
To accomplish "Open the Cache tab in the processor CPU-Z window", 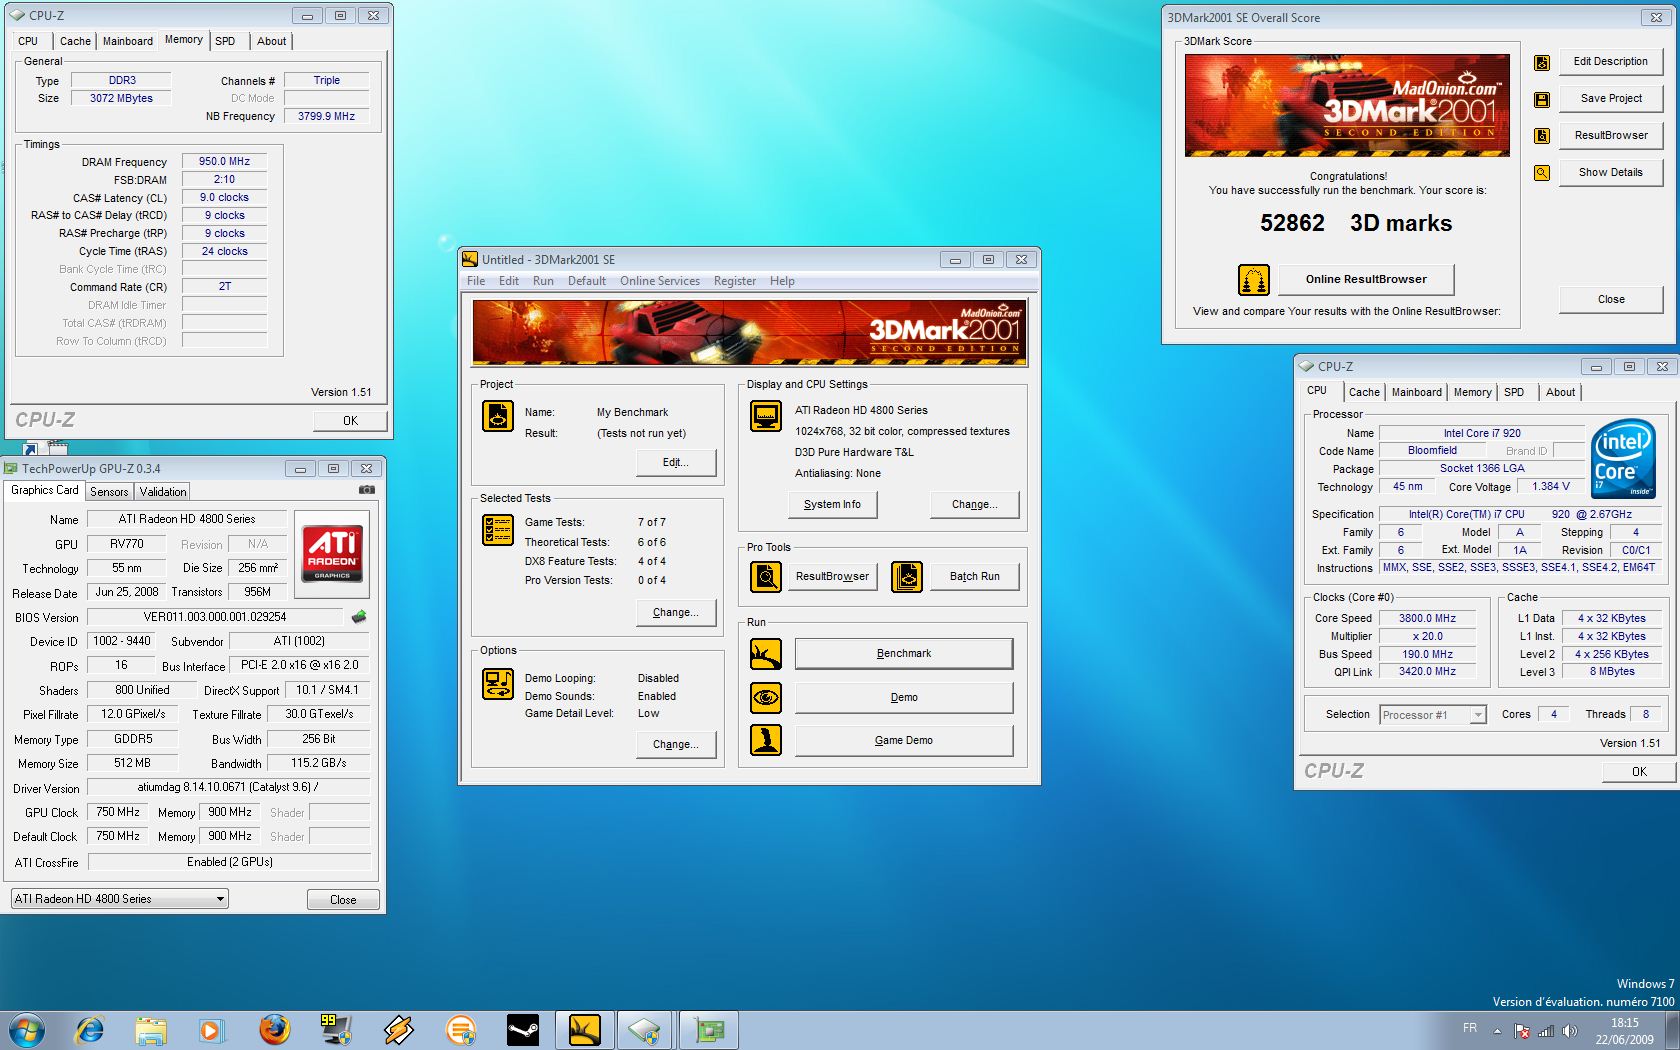I will coord(1364,392).
